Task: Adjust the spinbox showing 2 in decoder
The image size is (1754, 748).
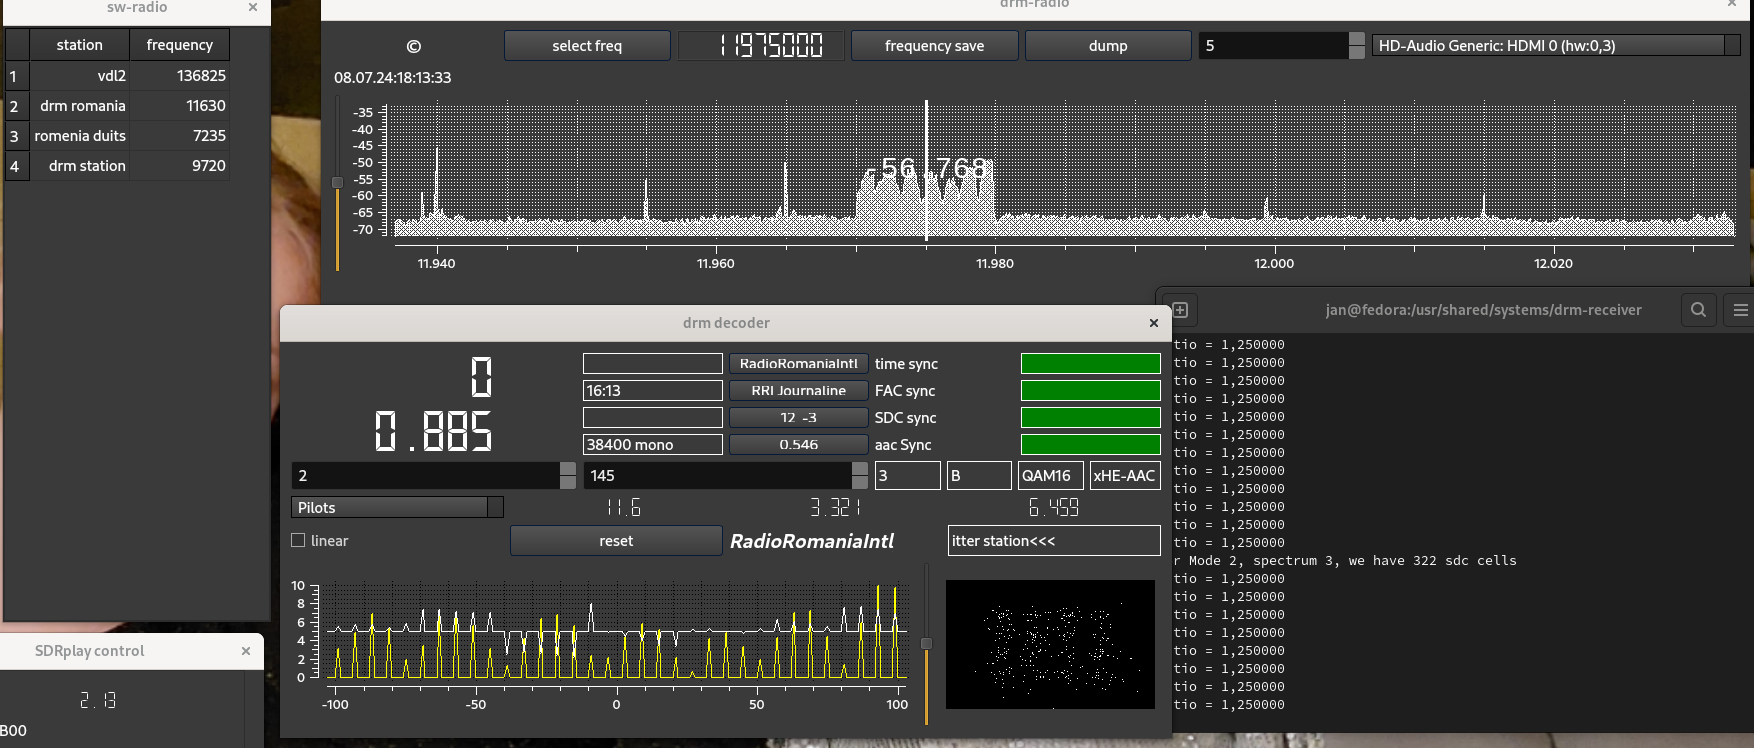Action: (434, 476)
